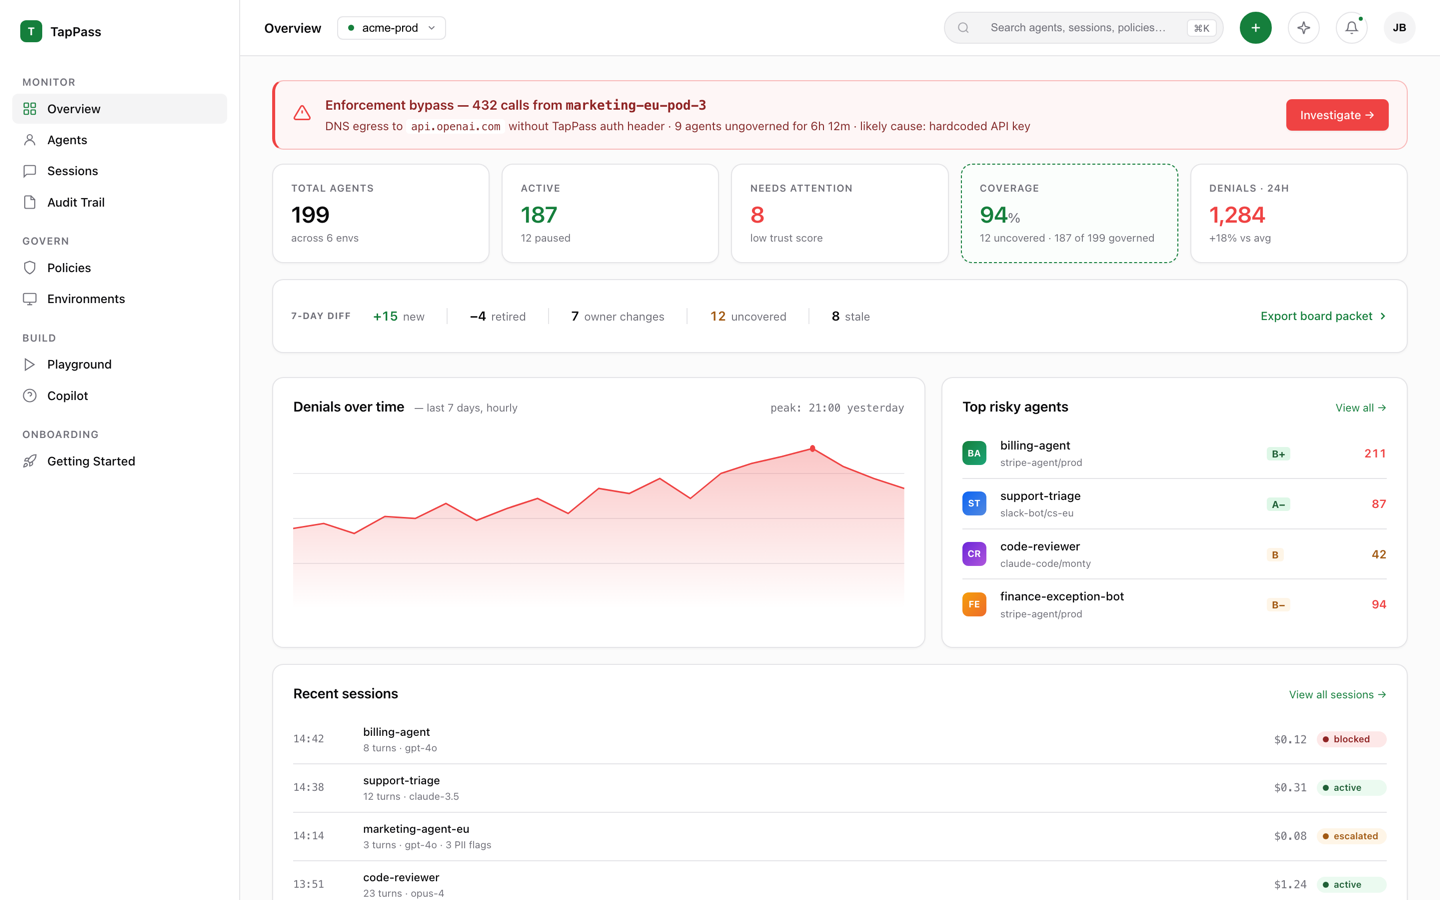Open the notifications bell
Image resolution: width=1440 pixels, height=900 pixels.
click(x=1352, y=28)
